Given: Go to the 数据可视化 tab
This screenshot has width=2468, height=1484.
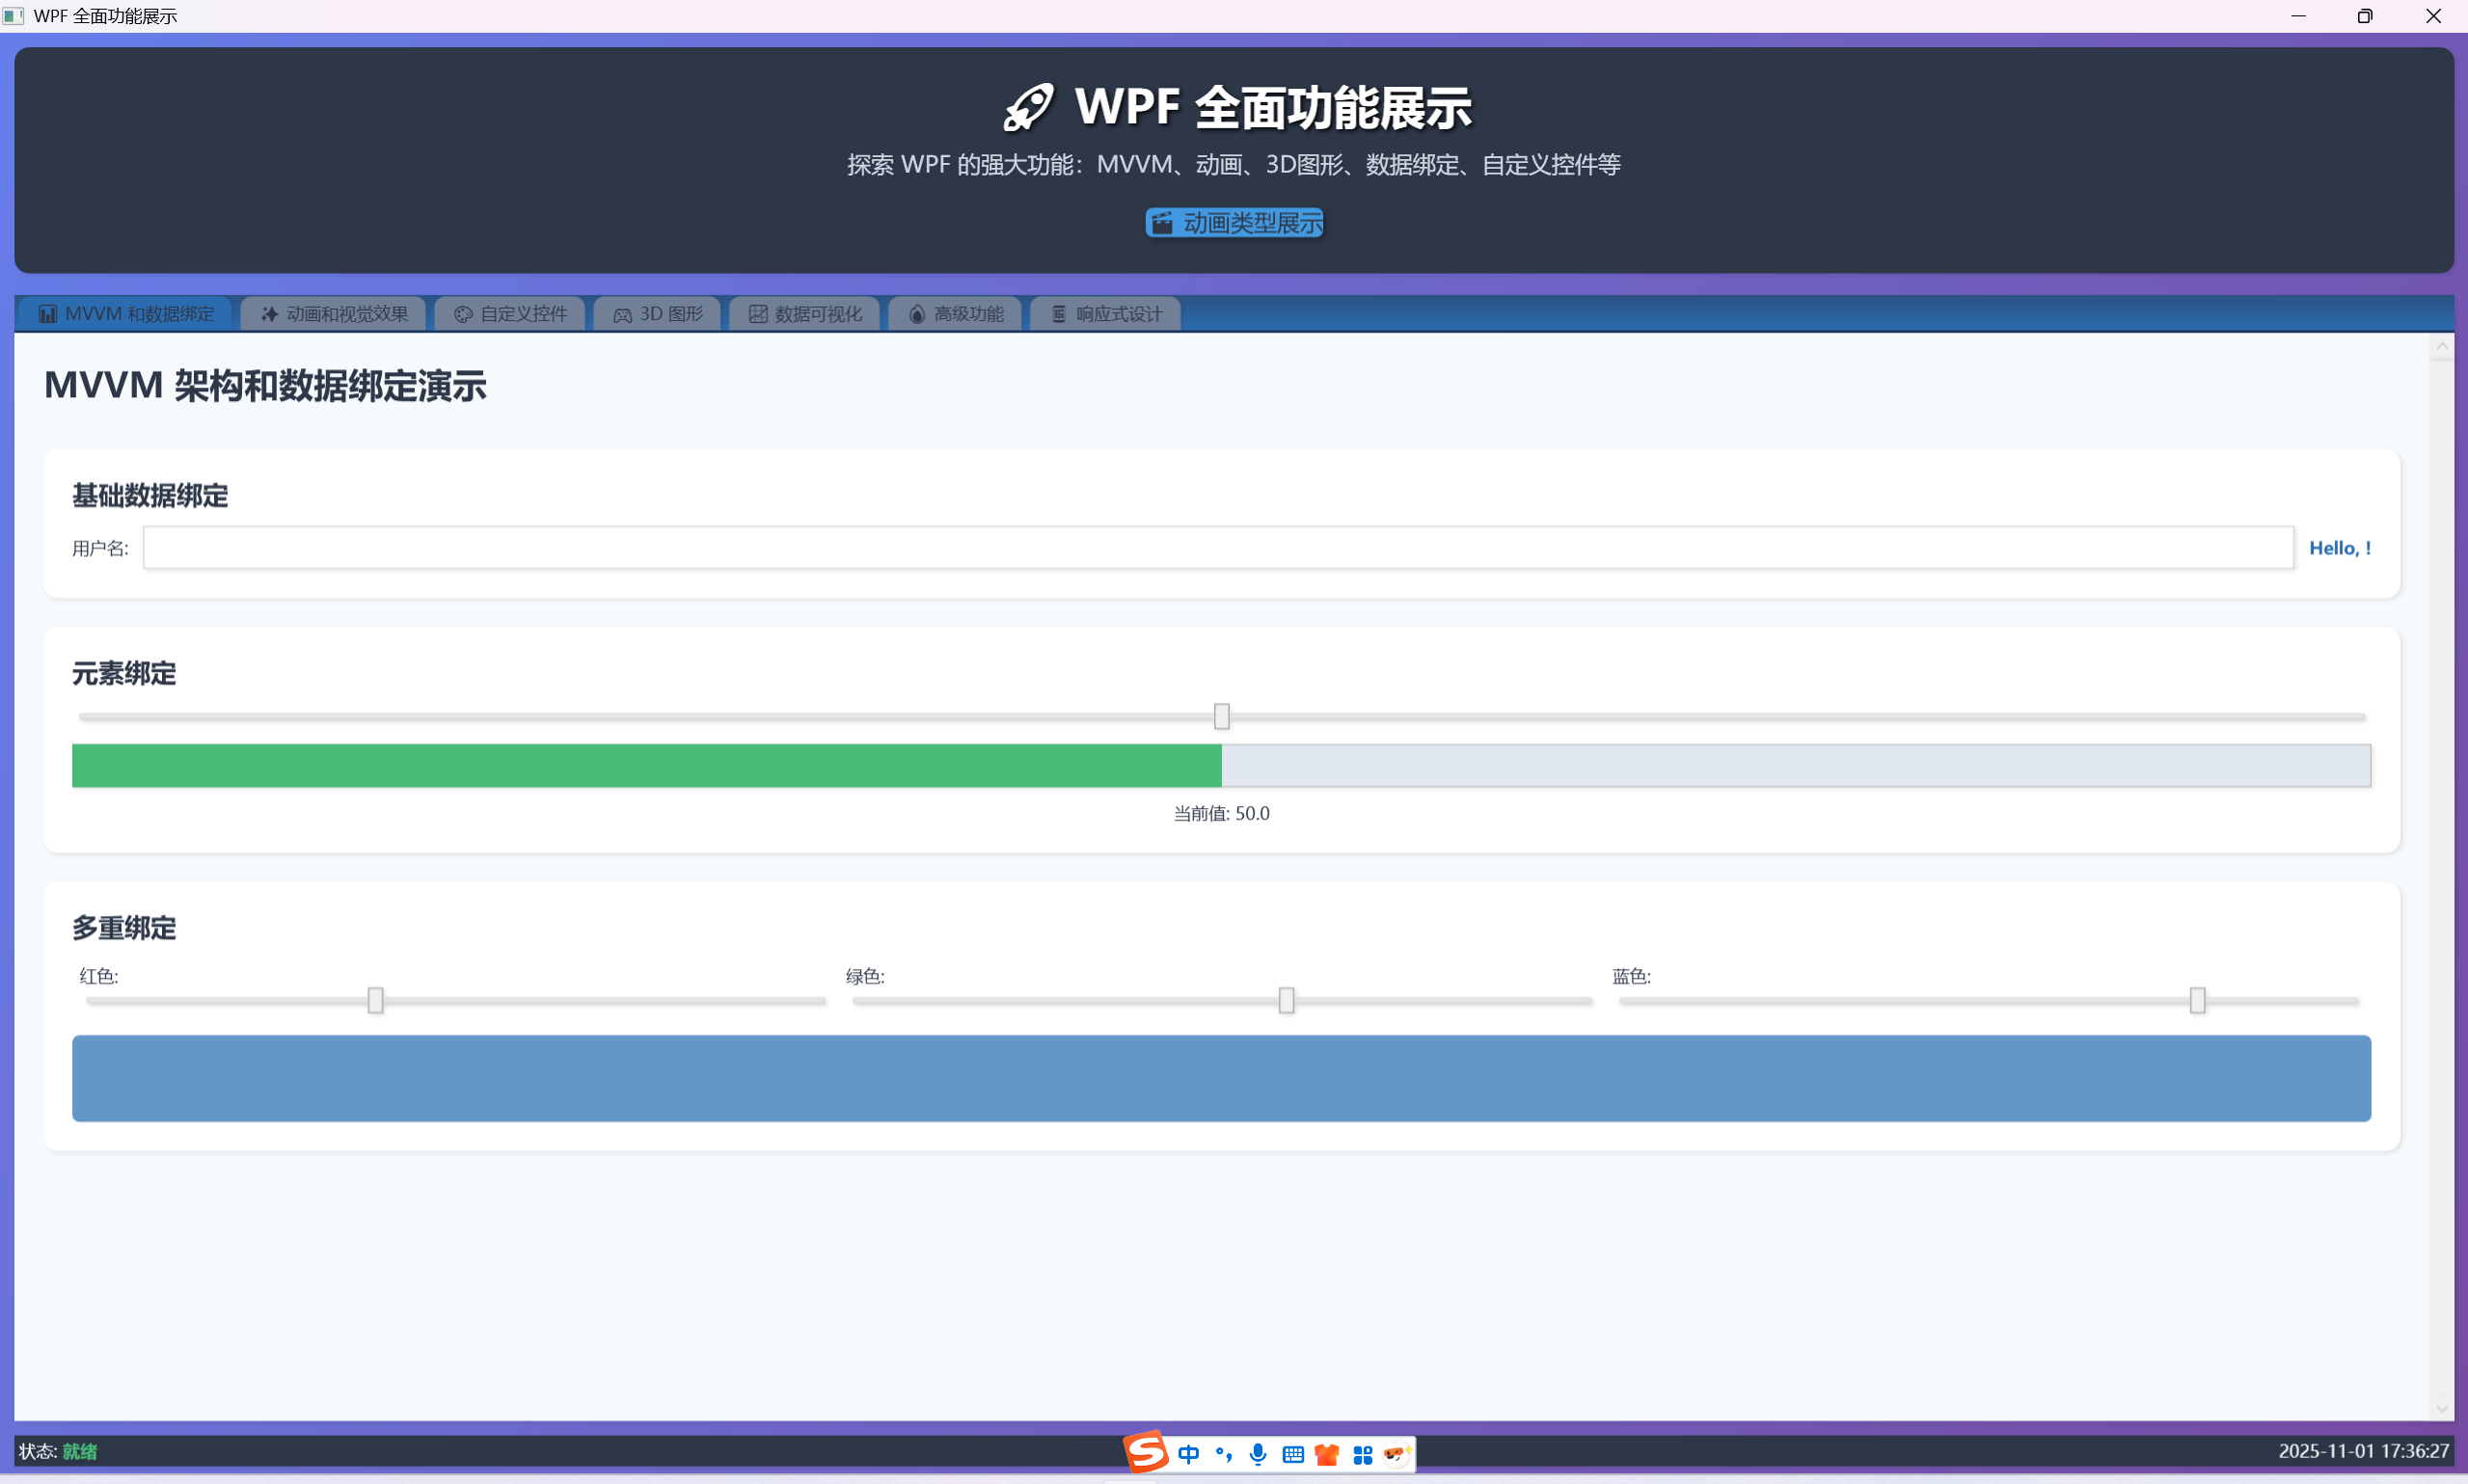Looking at the screenshot, I should [805, 314].
